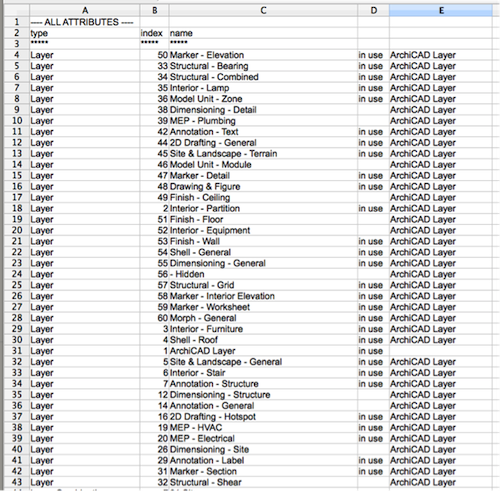Select row 1 header number
This screenshot has width=500, height=491.
coord(17,22)
